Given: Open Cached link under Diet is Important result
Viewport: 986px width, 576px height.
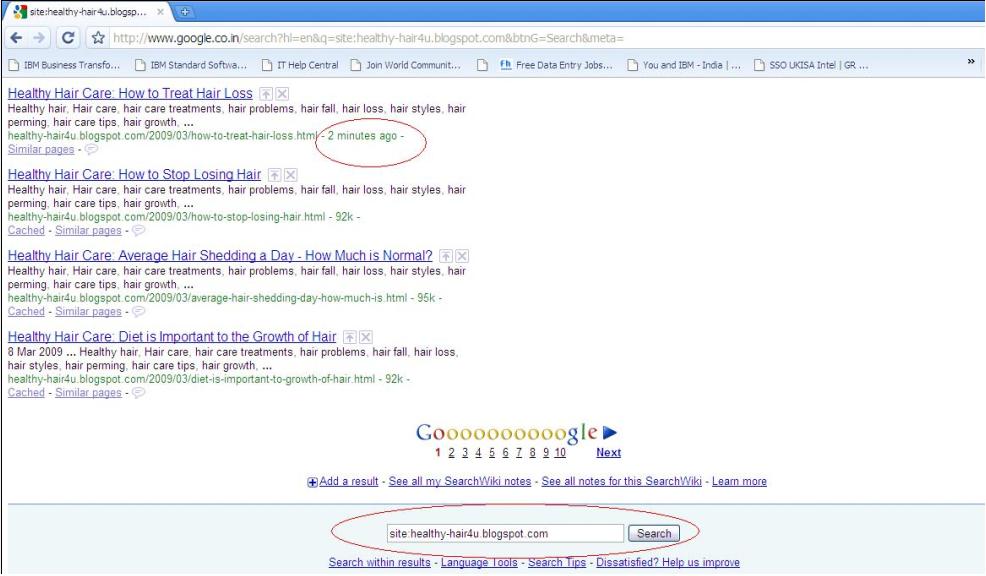Looking at the screenshot, I should click(x=26, y=393).
